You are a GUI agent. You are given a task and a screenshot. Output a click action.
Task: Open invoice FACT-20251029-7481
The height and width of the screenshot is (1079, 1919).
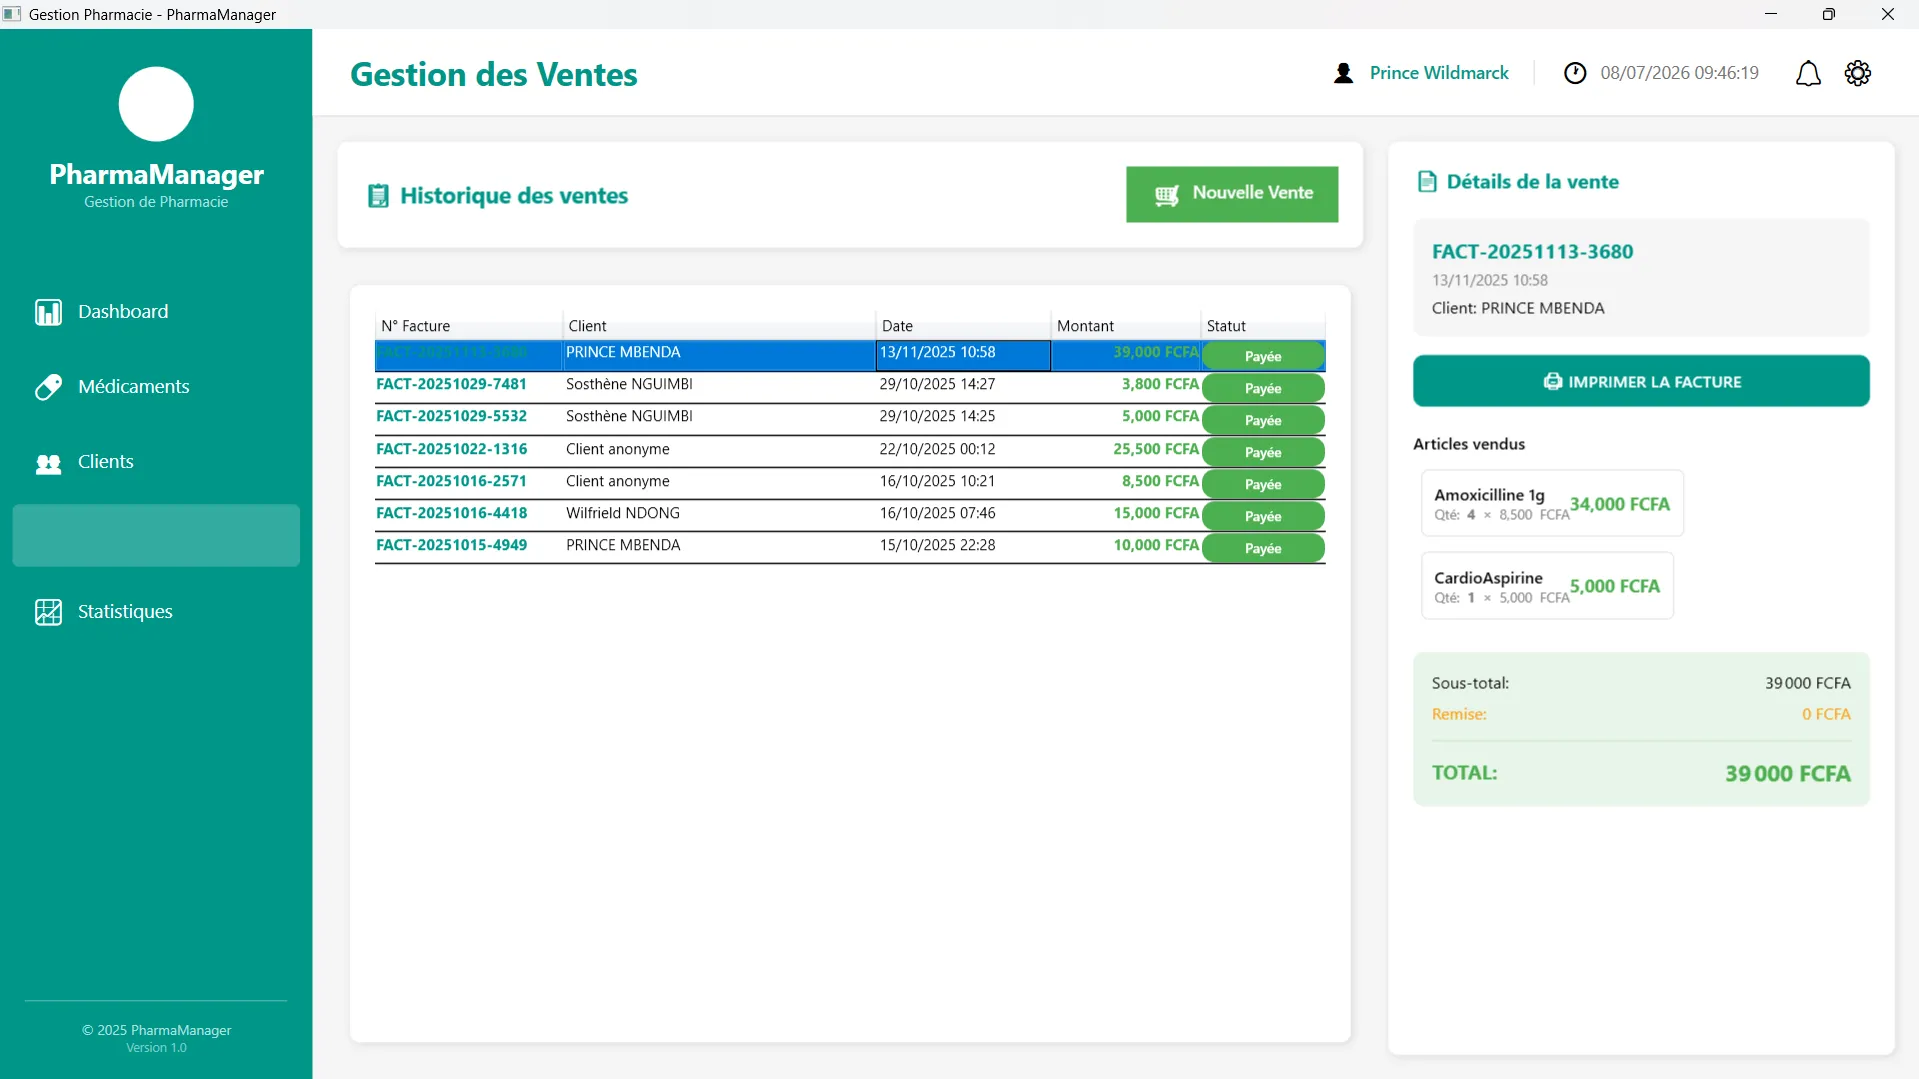point(451,384)
